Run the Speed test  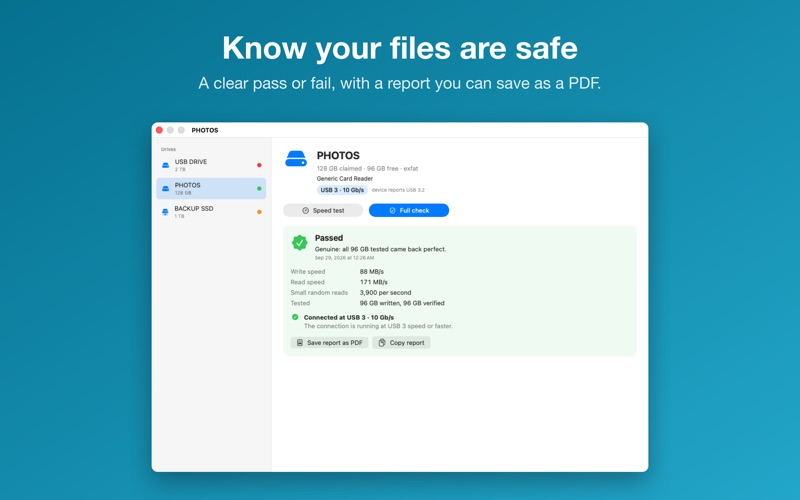click(323, 210)
